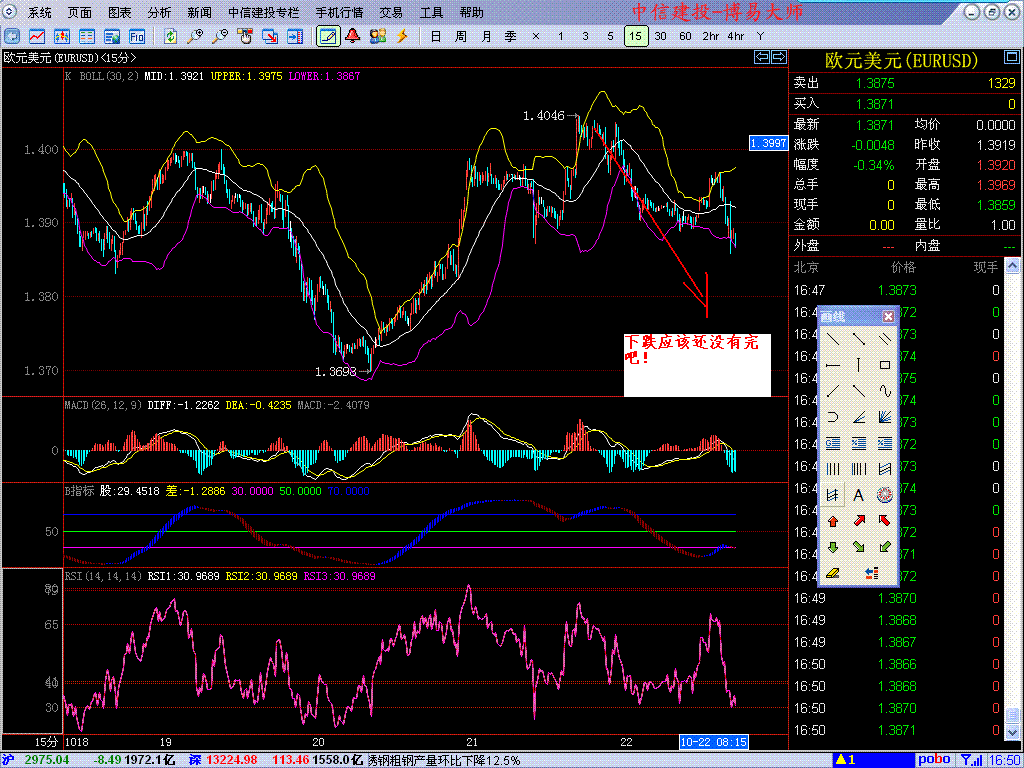Click the lightning bolt icon in toolbar
Image resolution: width=1024 pixels, height=768 pixels.
403,36
